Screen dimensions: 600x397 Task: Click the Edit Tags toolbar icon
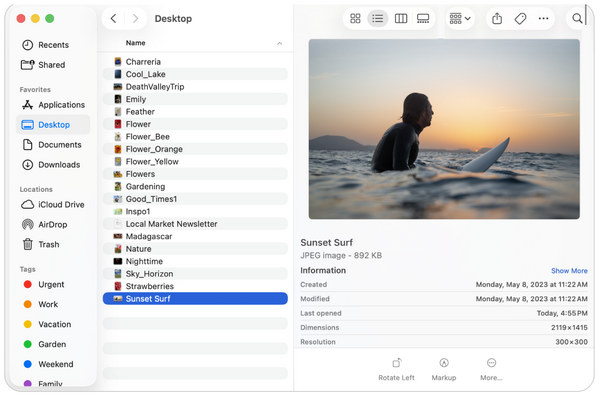(x=520, y=18)
